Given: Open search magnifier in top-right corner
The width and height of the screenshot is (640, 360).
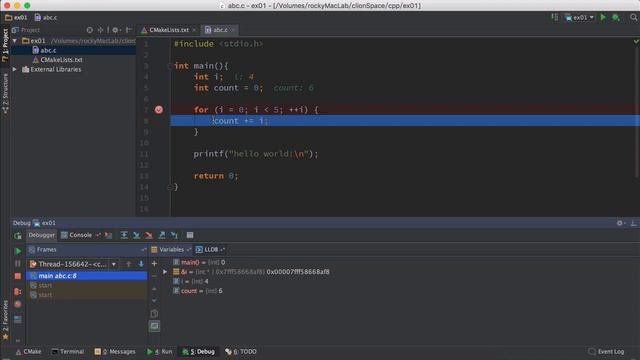Looking at the screenshot, I should pyautogui.click(x=633, y=17).
